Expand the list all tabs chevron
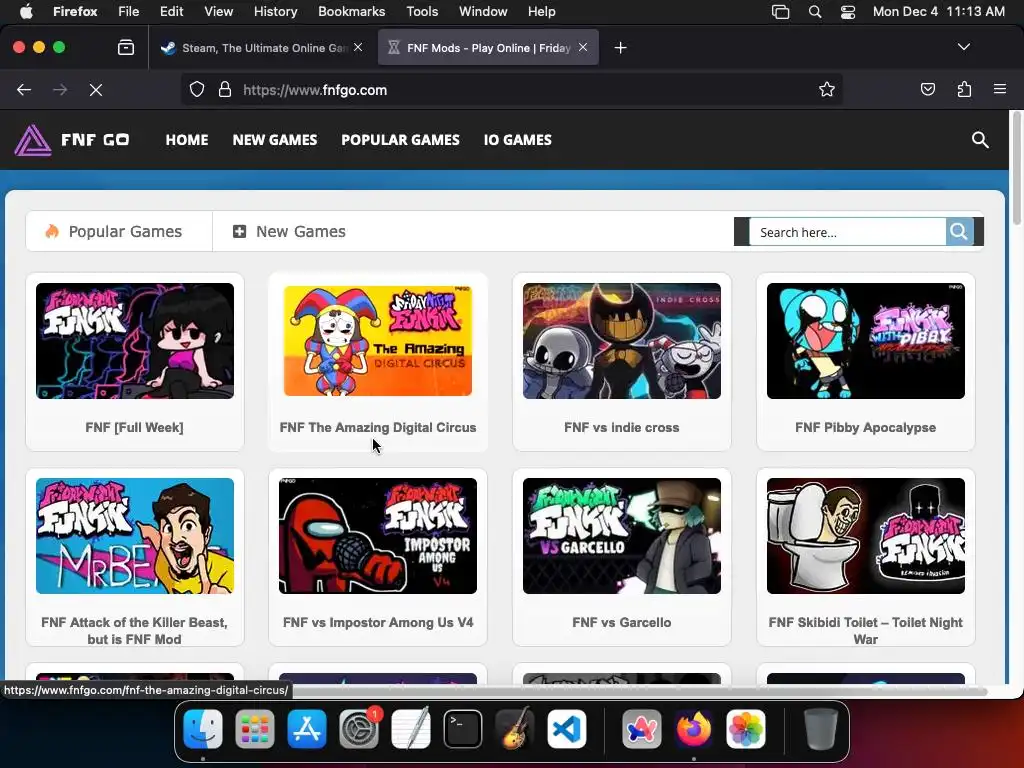1024x768 pixels. coord(963,47)
